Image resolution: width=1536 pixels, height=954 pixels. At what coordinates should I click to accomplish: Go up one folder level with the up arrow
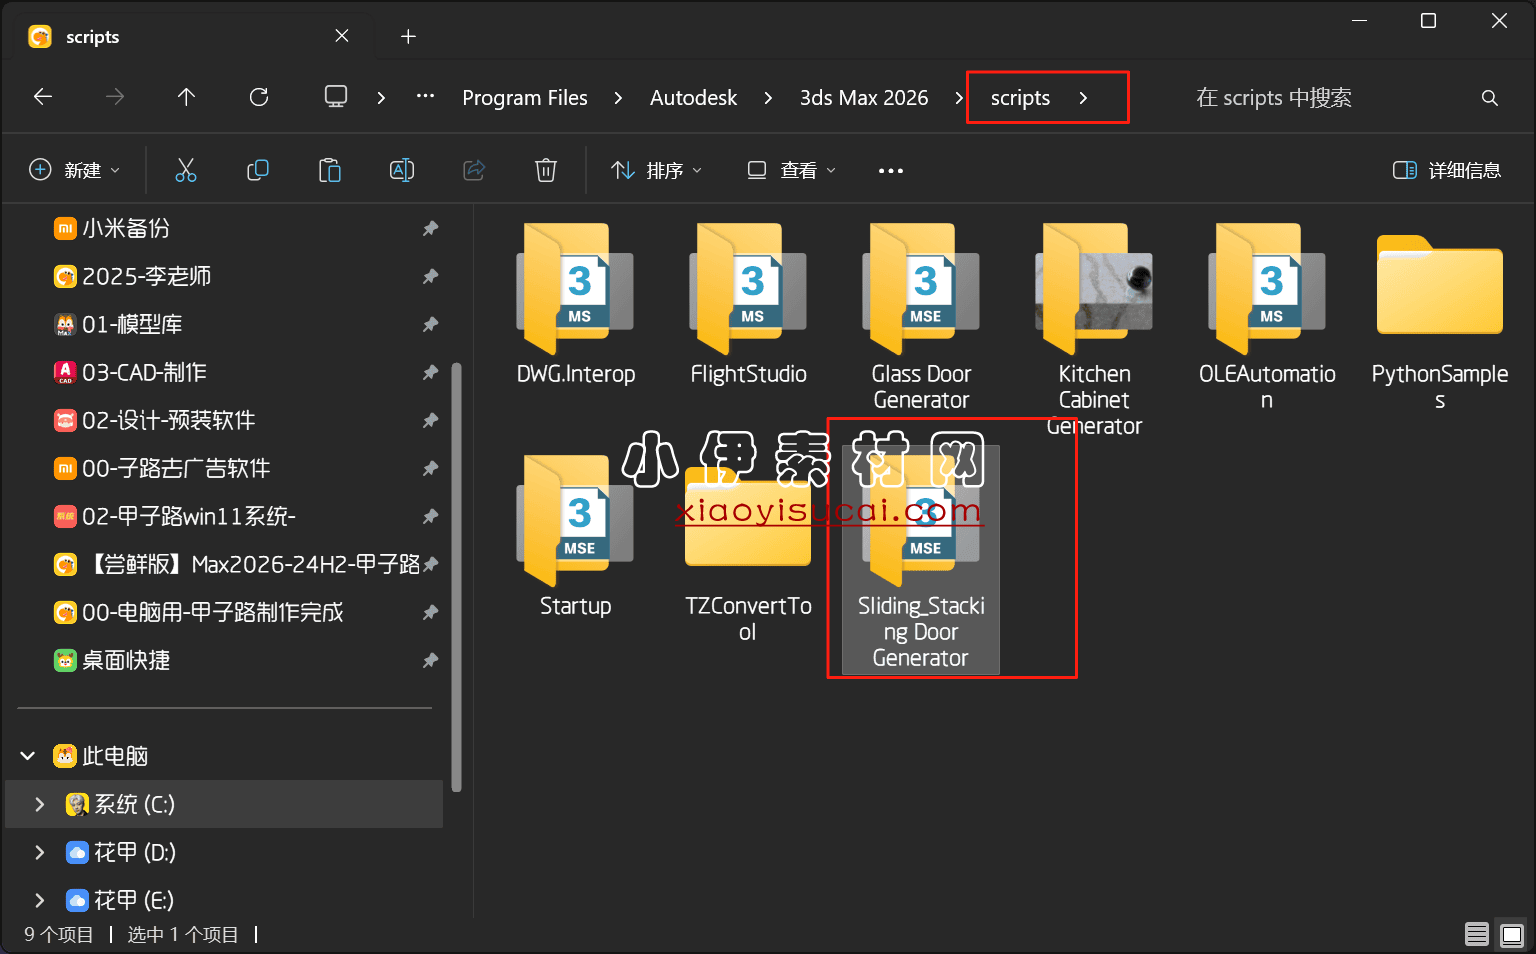(x=186, y=97)
